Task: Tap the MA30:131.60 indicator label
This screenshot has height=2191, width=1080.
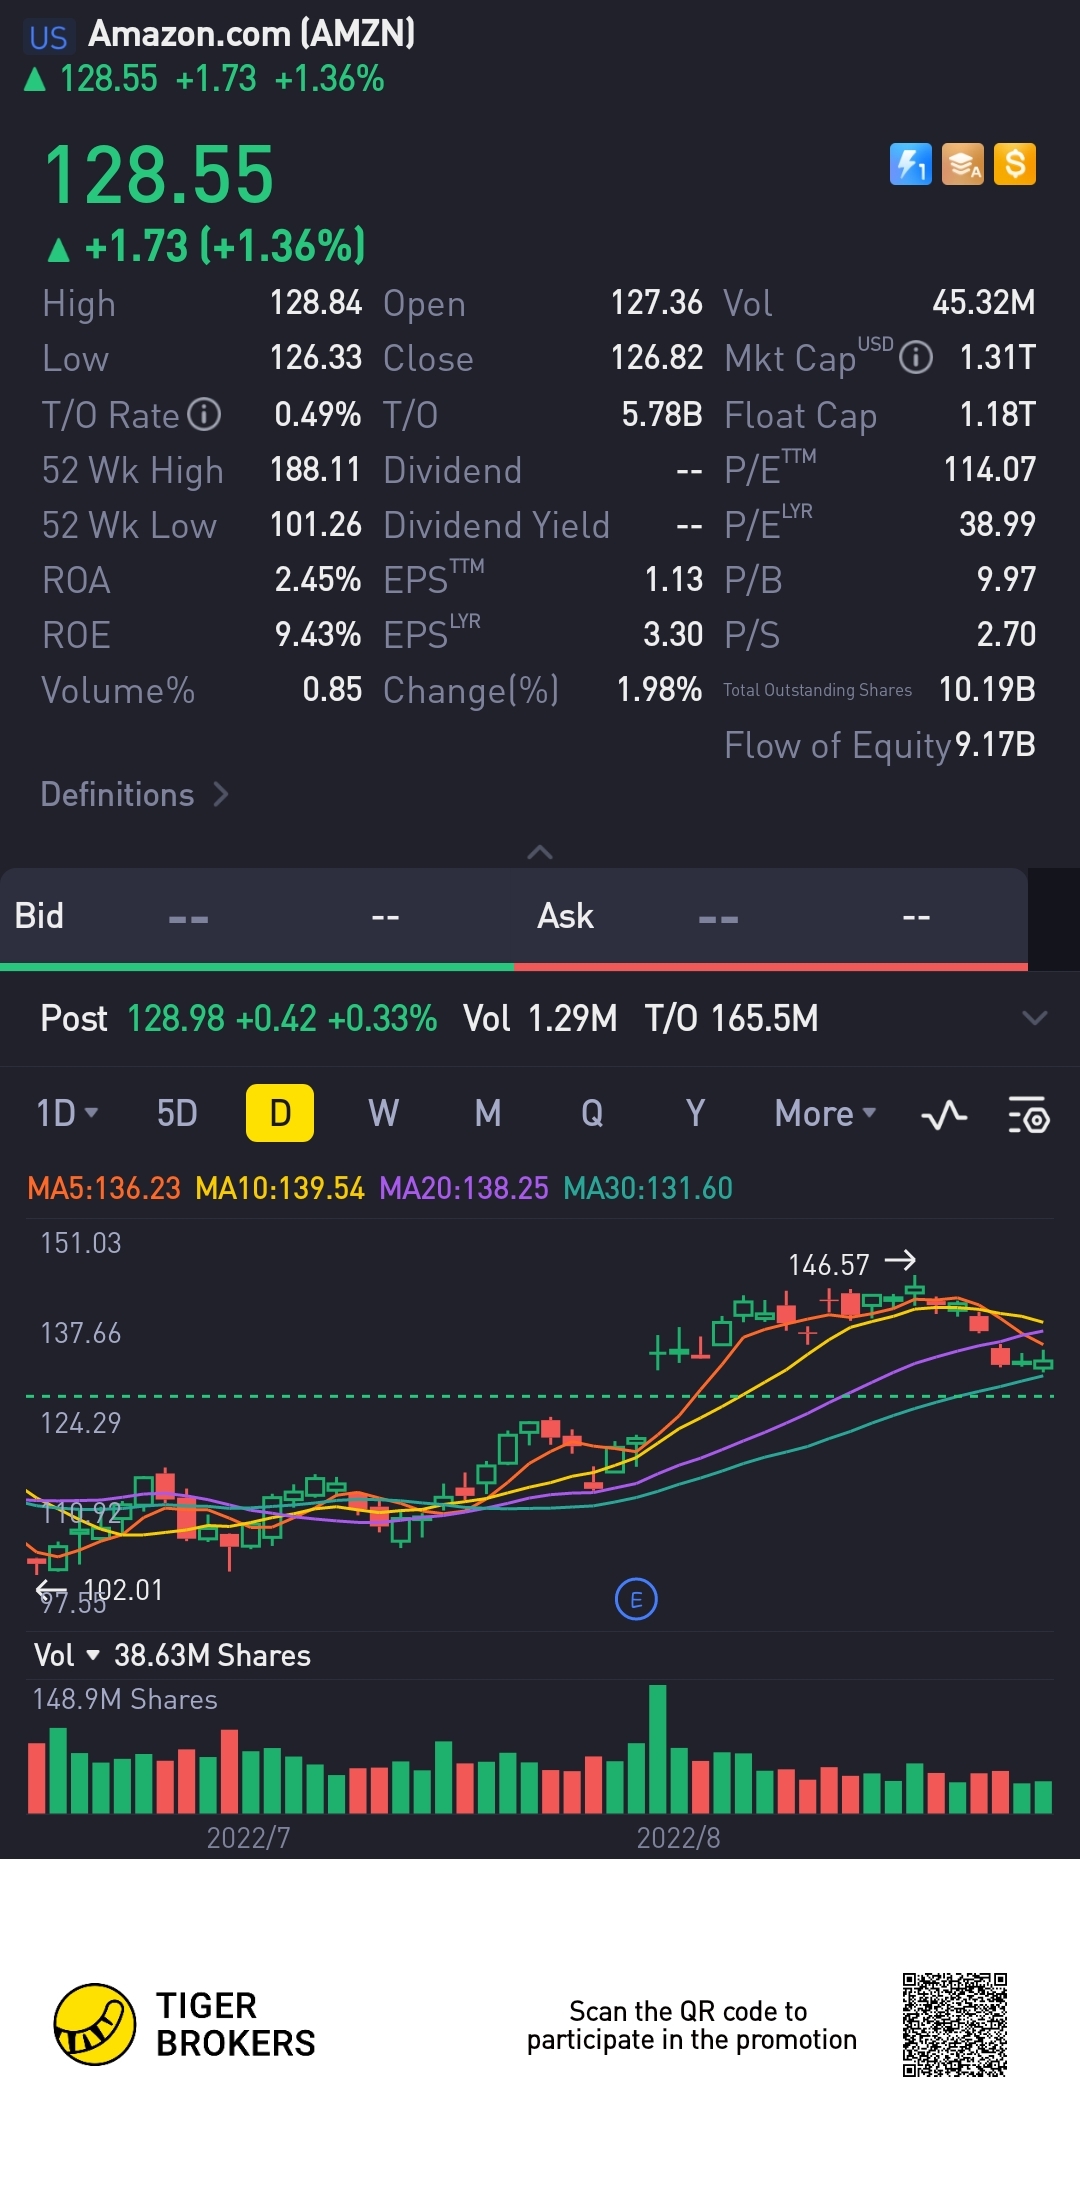Action: click(648, 1188)
